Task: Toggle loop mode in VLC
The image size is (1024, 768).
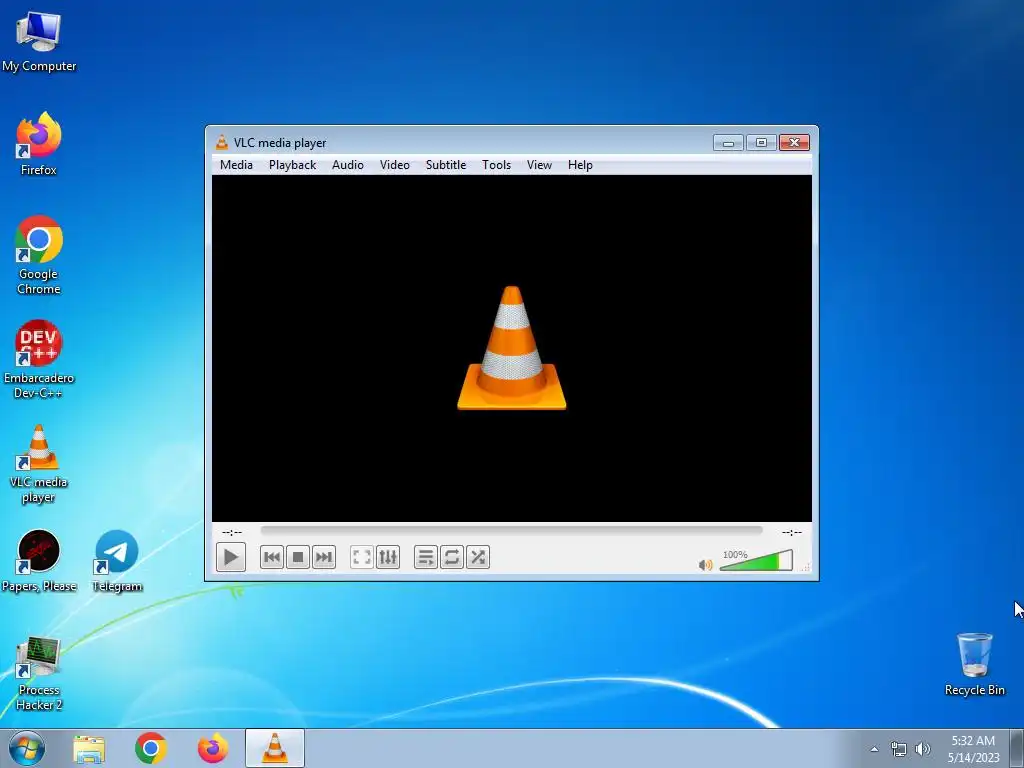Action: click(x=452, y=557)
